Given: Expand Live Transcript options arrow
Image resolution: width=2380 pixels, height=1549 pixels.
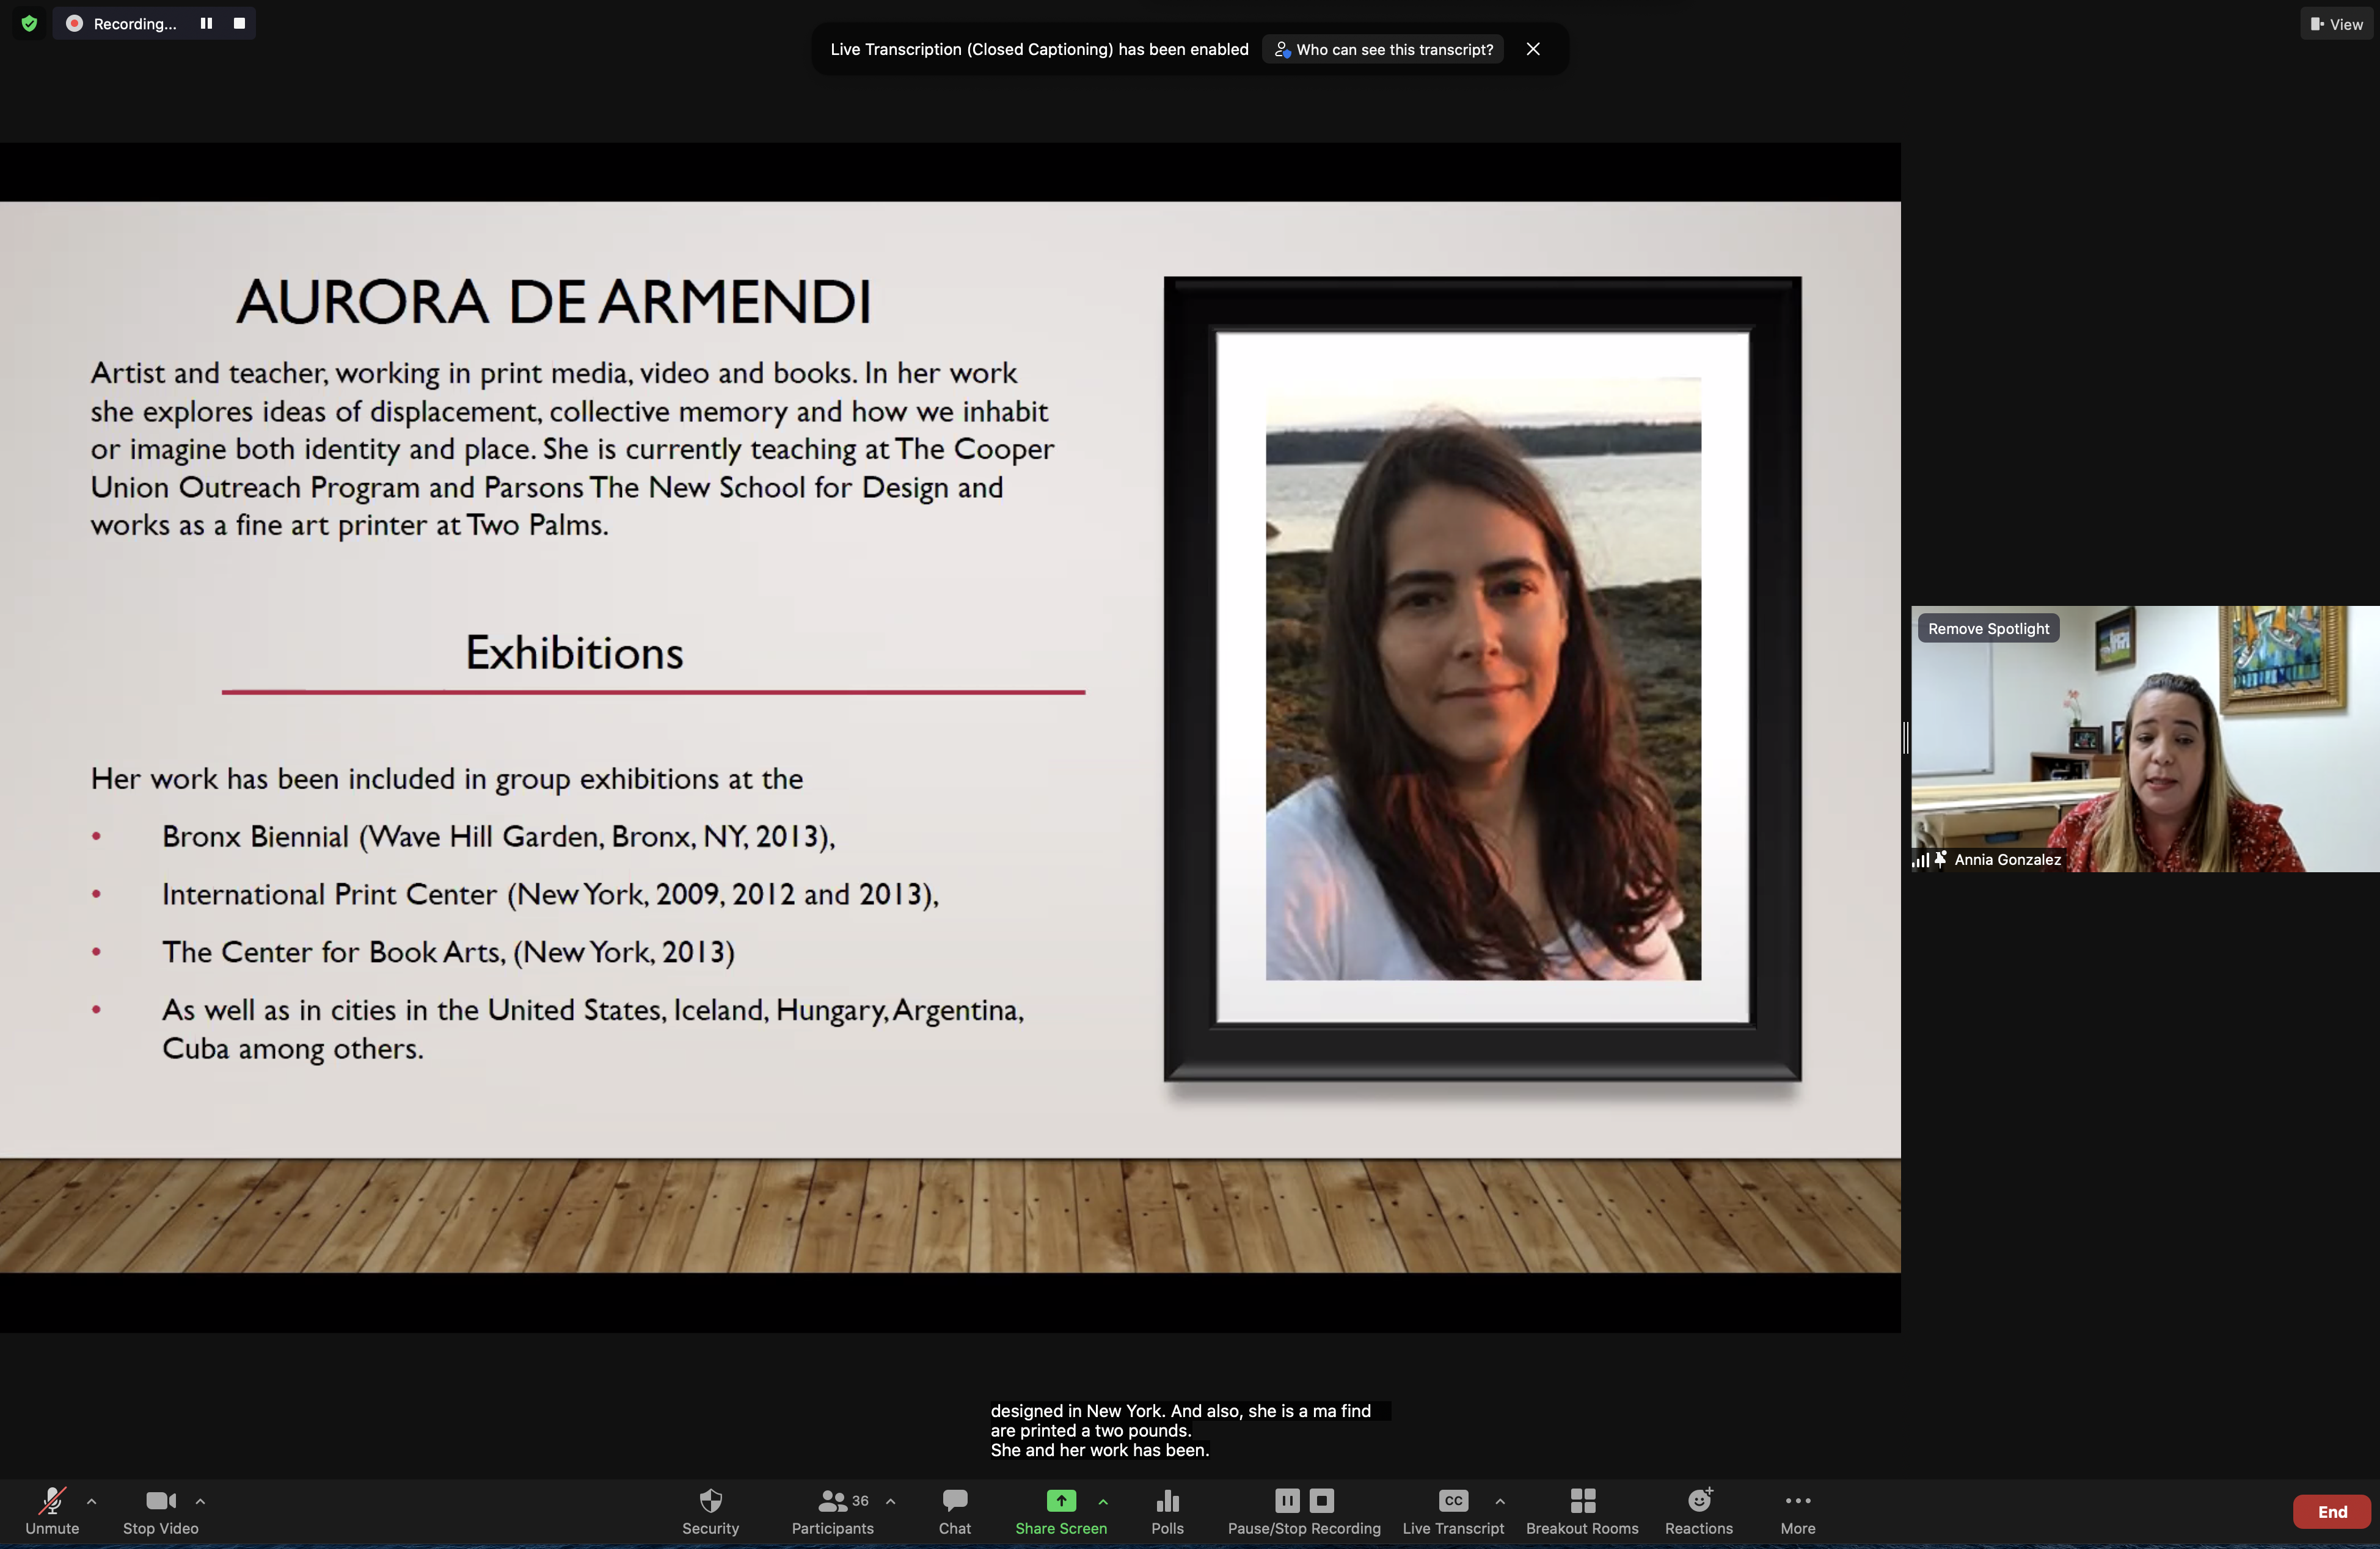Looking at the screenshot, I should (1500, 1500).
